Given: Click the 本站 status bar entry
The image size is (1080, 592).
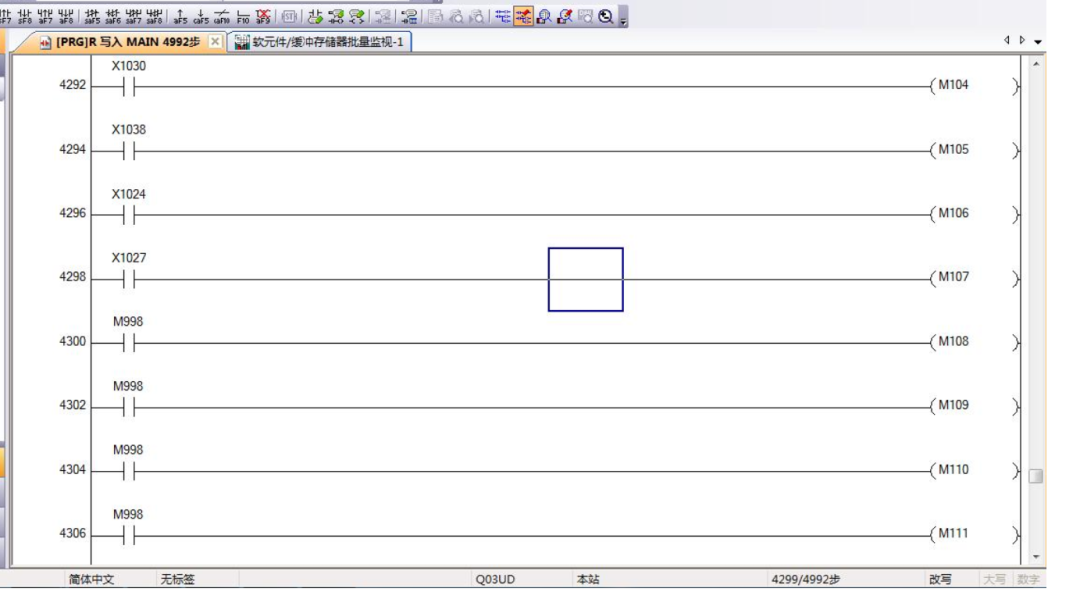Looking at the screenshot, I should (588, 580).
